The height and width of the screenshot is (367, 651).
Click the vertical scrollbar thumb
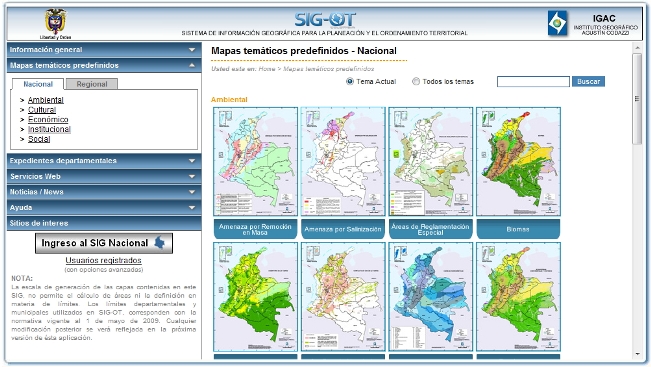pyautogui.click(x=637, y=99)
